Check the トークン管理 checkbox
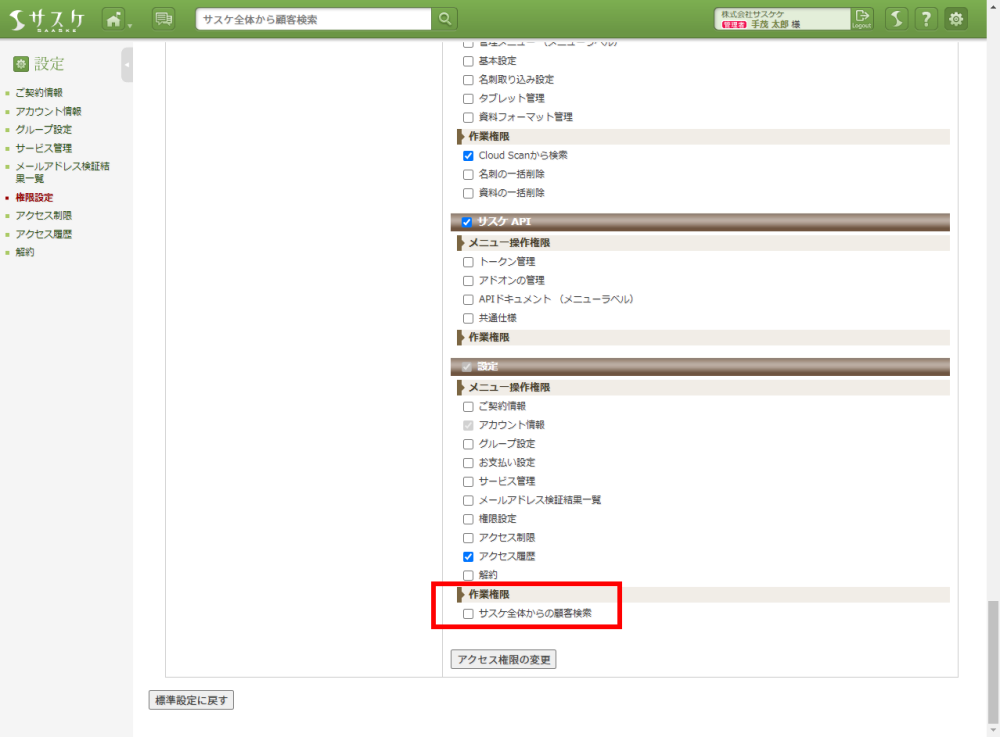 point(468,262)
